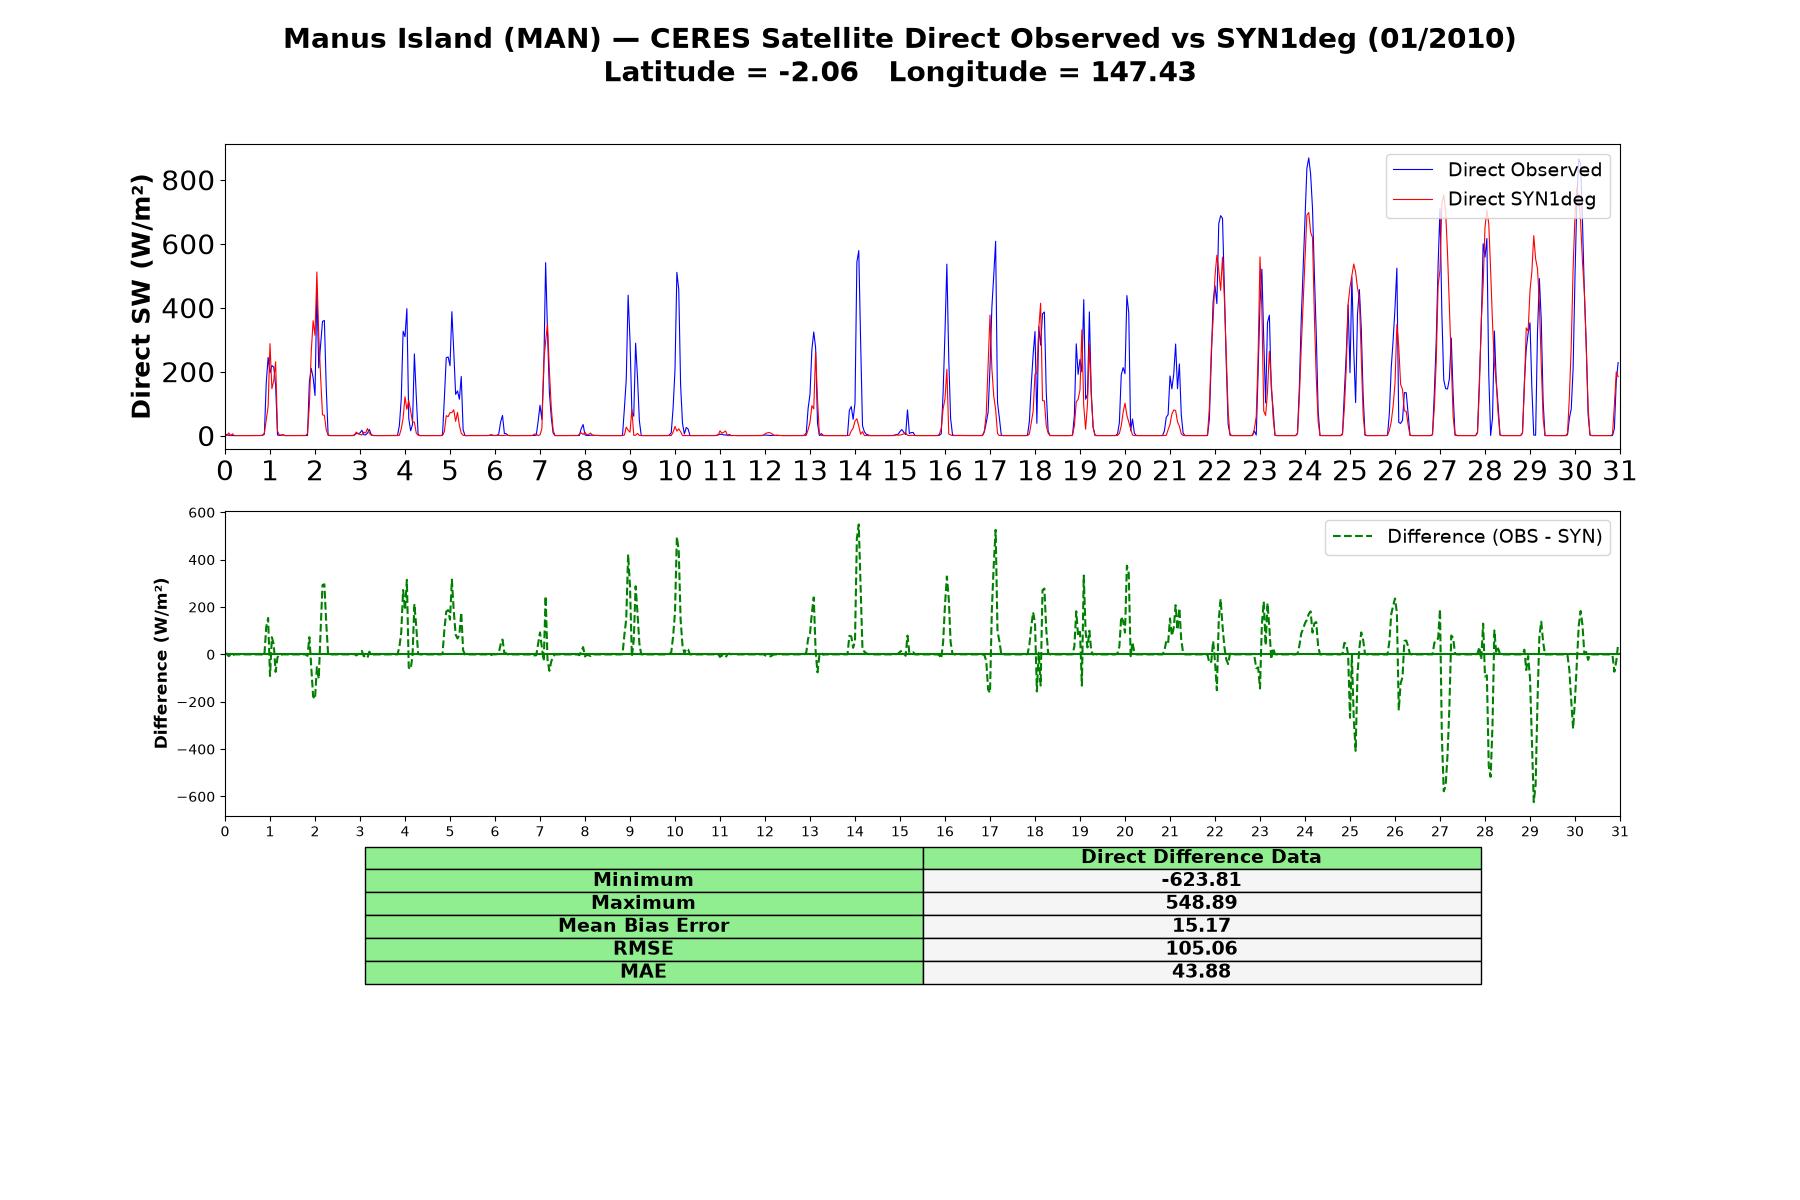Select the Maximum value 548.89 cell
Viewport: 1800px width, 1200px height.
[x=1202, y=903]
